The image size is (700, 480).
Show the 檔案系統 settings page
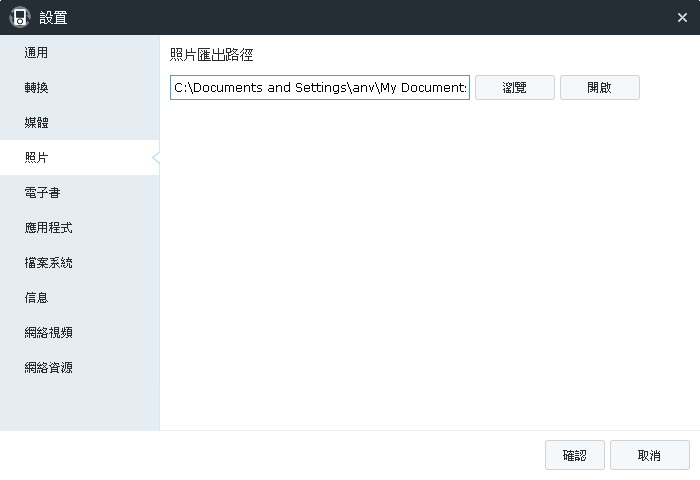48,263
